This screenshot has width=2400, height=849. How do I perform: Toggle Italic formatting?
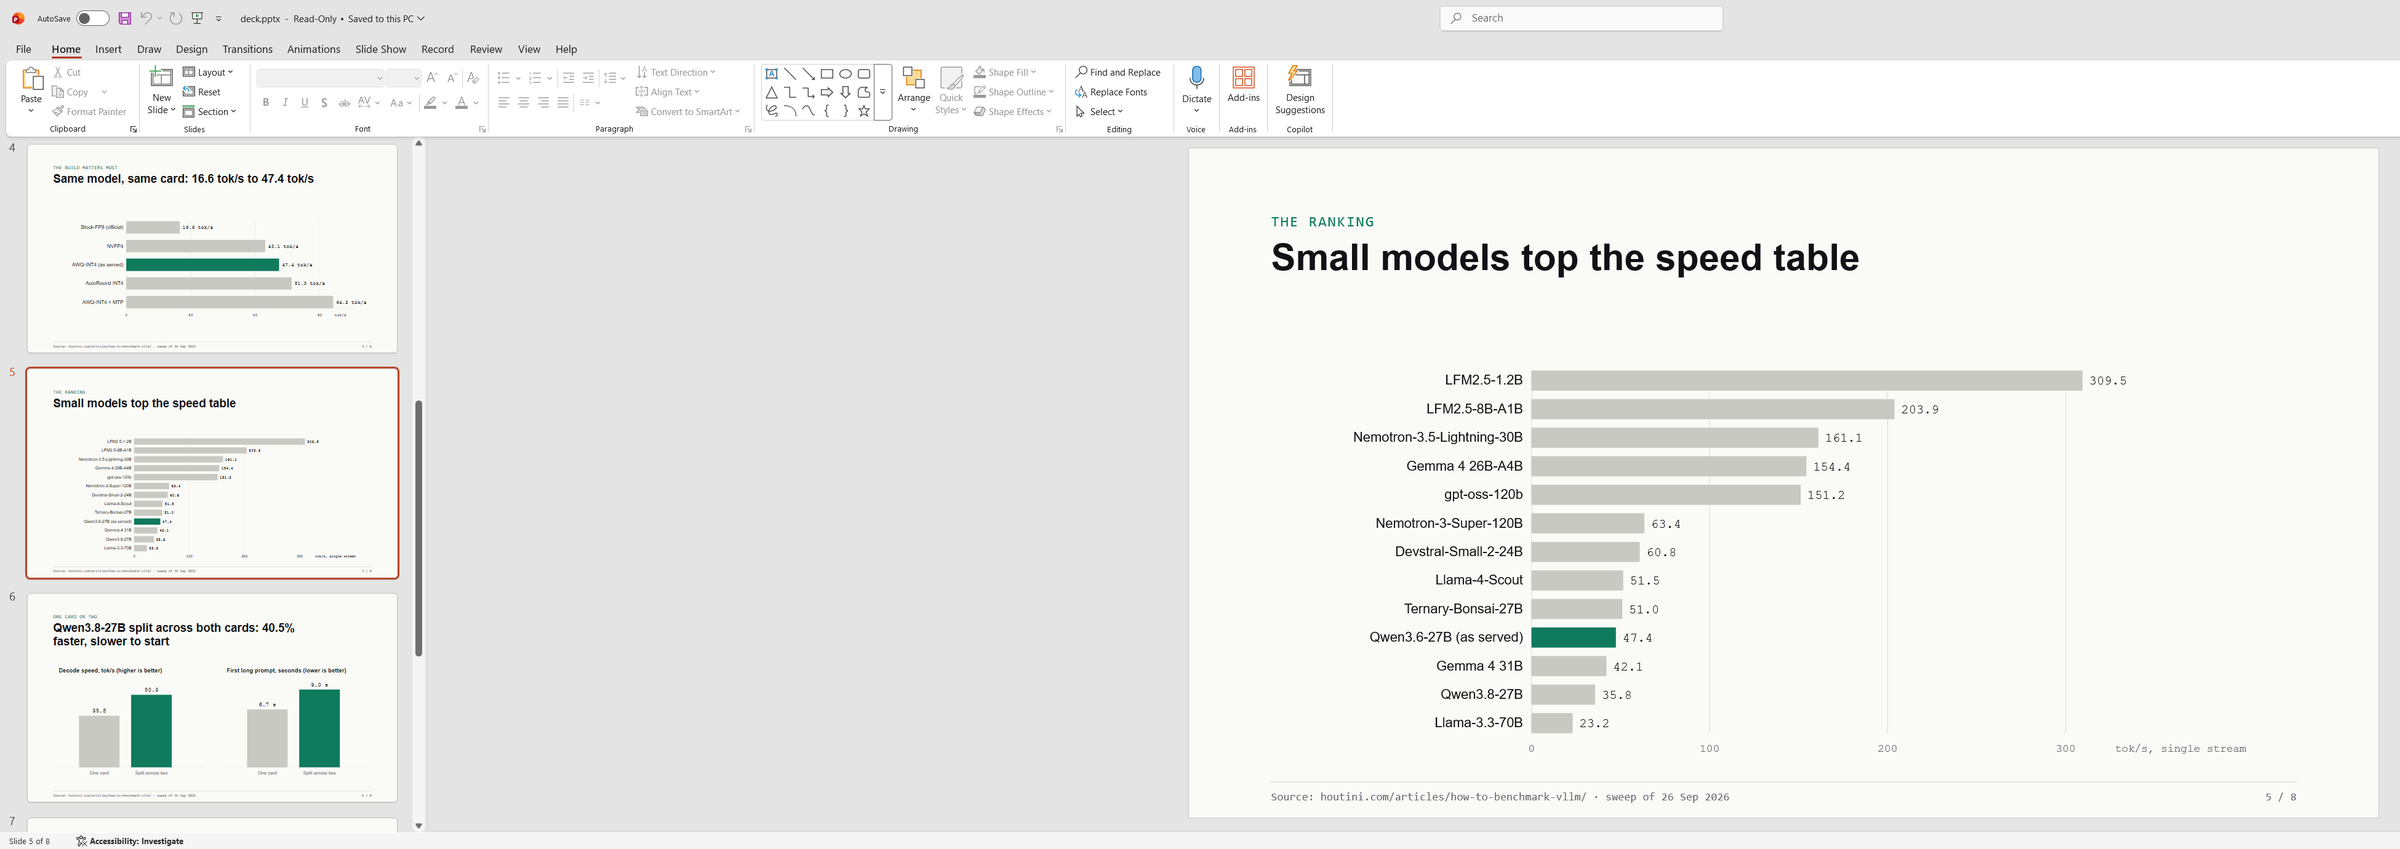[286, 103]
